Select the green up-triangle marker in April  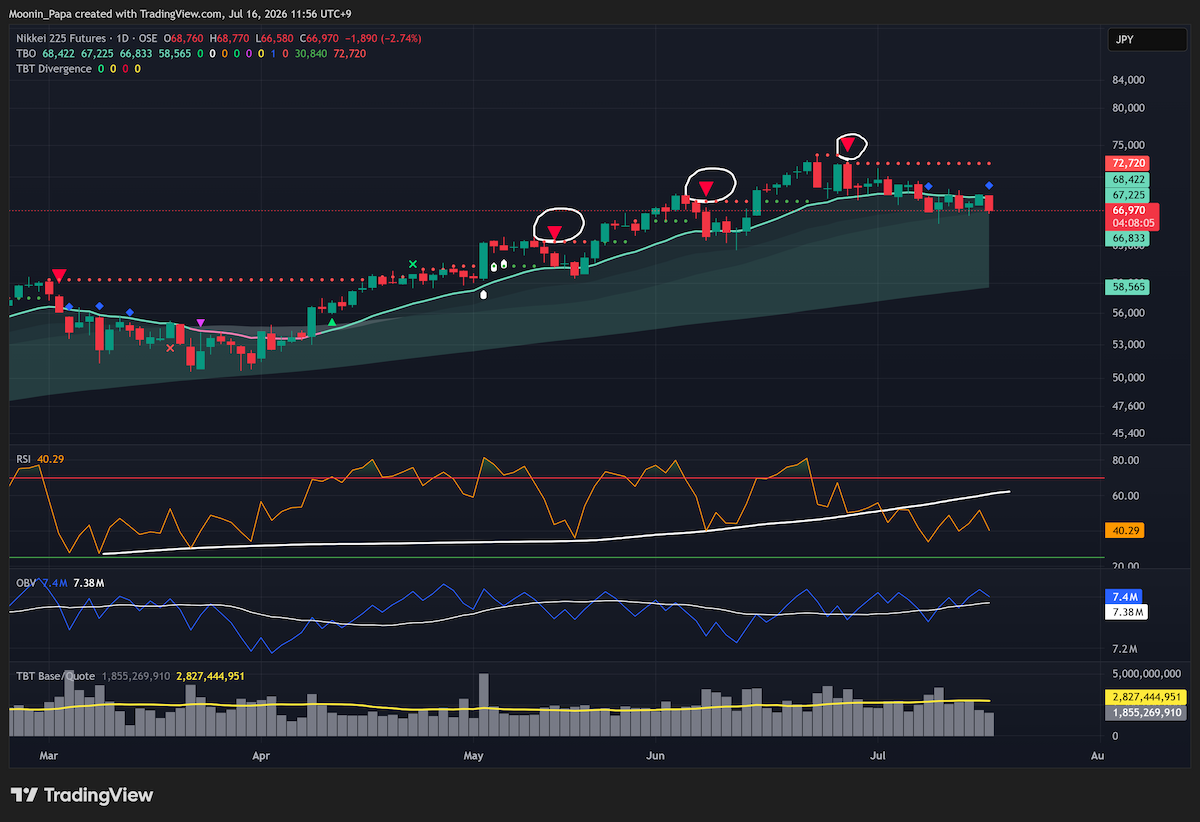pyautogui.click(x=331, y=322)
